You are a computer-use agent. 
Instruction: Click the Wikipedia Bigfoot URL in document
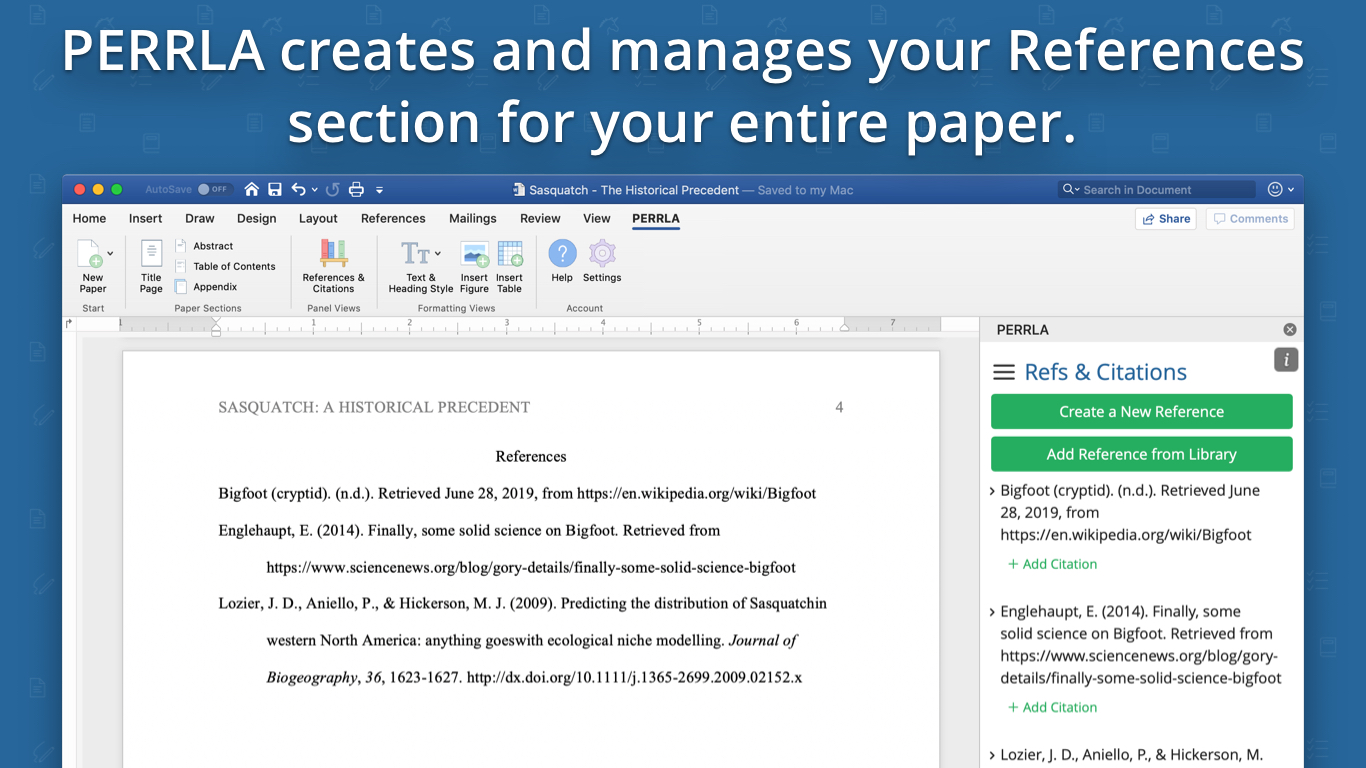pos(697,493)
